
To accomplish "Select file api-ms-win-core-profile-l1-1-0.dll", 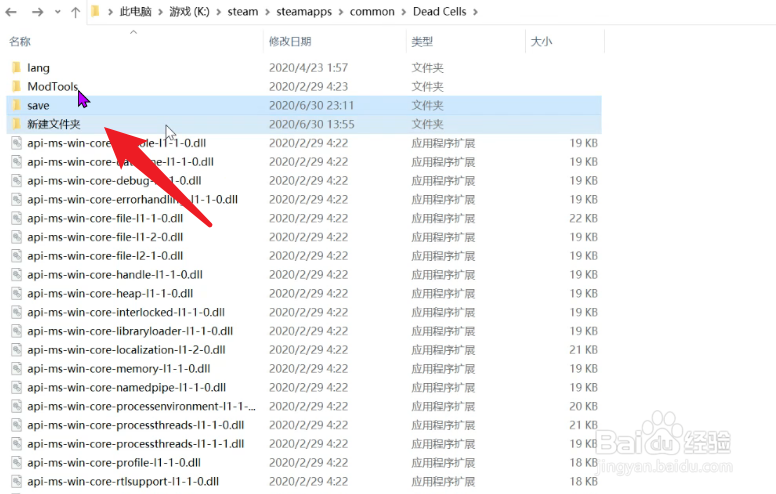I will click(114, 463).
